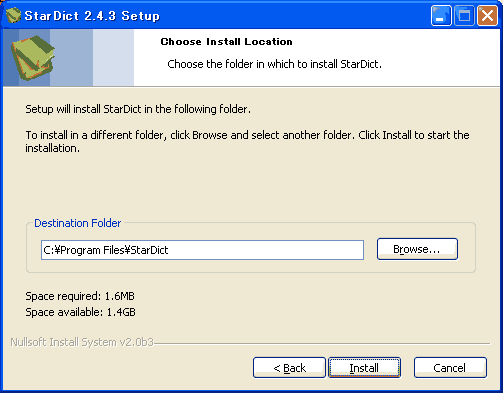Start installation with the Install button
Screen dimensions: 503x393
pos(364,368)
